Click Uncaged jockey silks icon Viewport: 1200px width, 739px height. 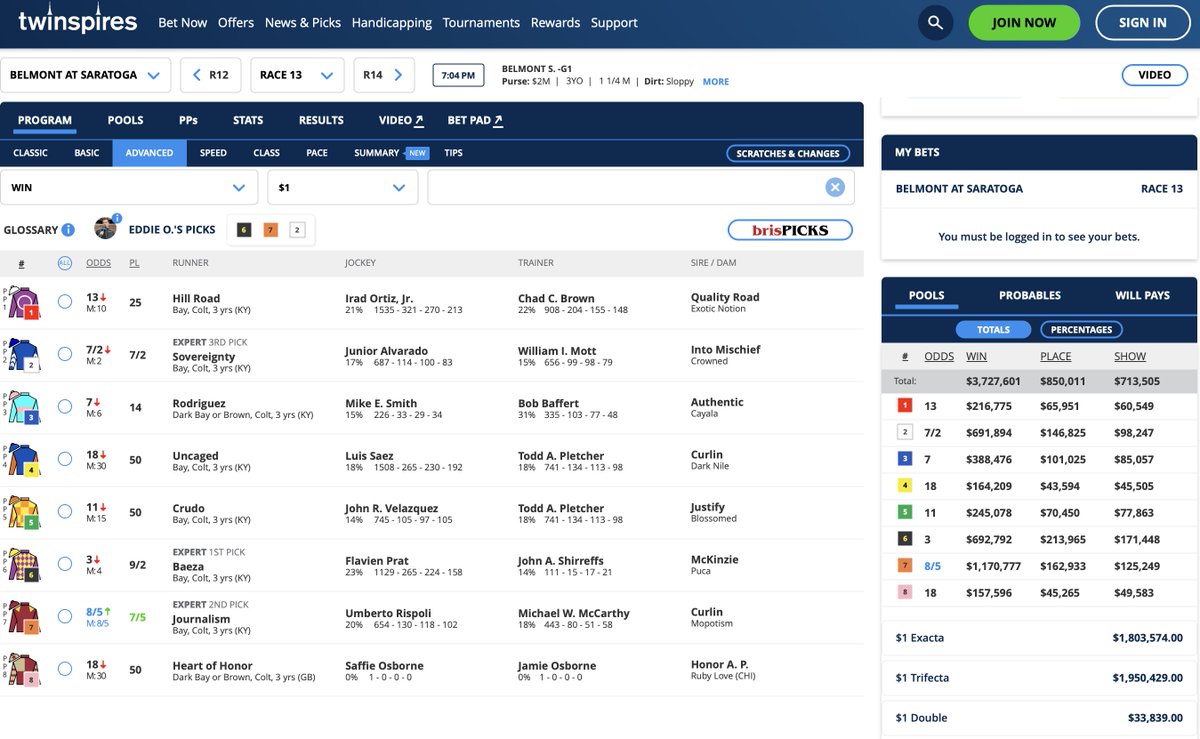22,460
